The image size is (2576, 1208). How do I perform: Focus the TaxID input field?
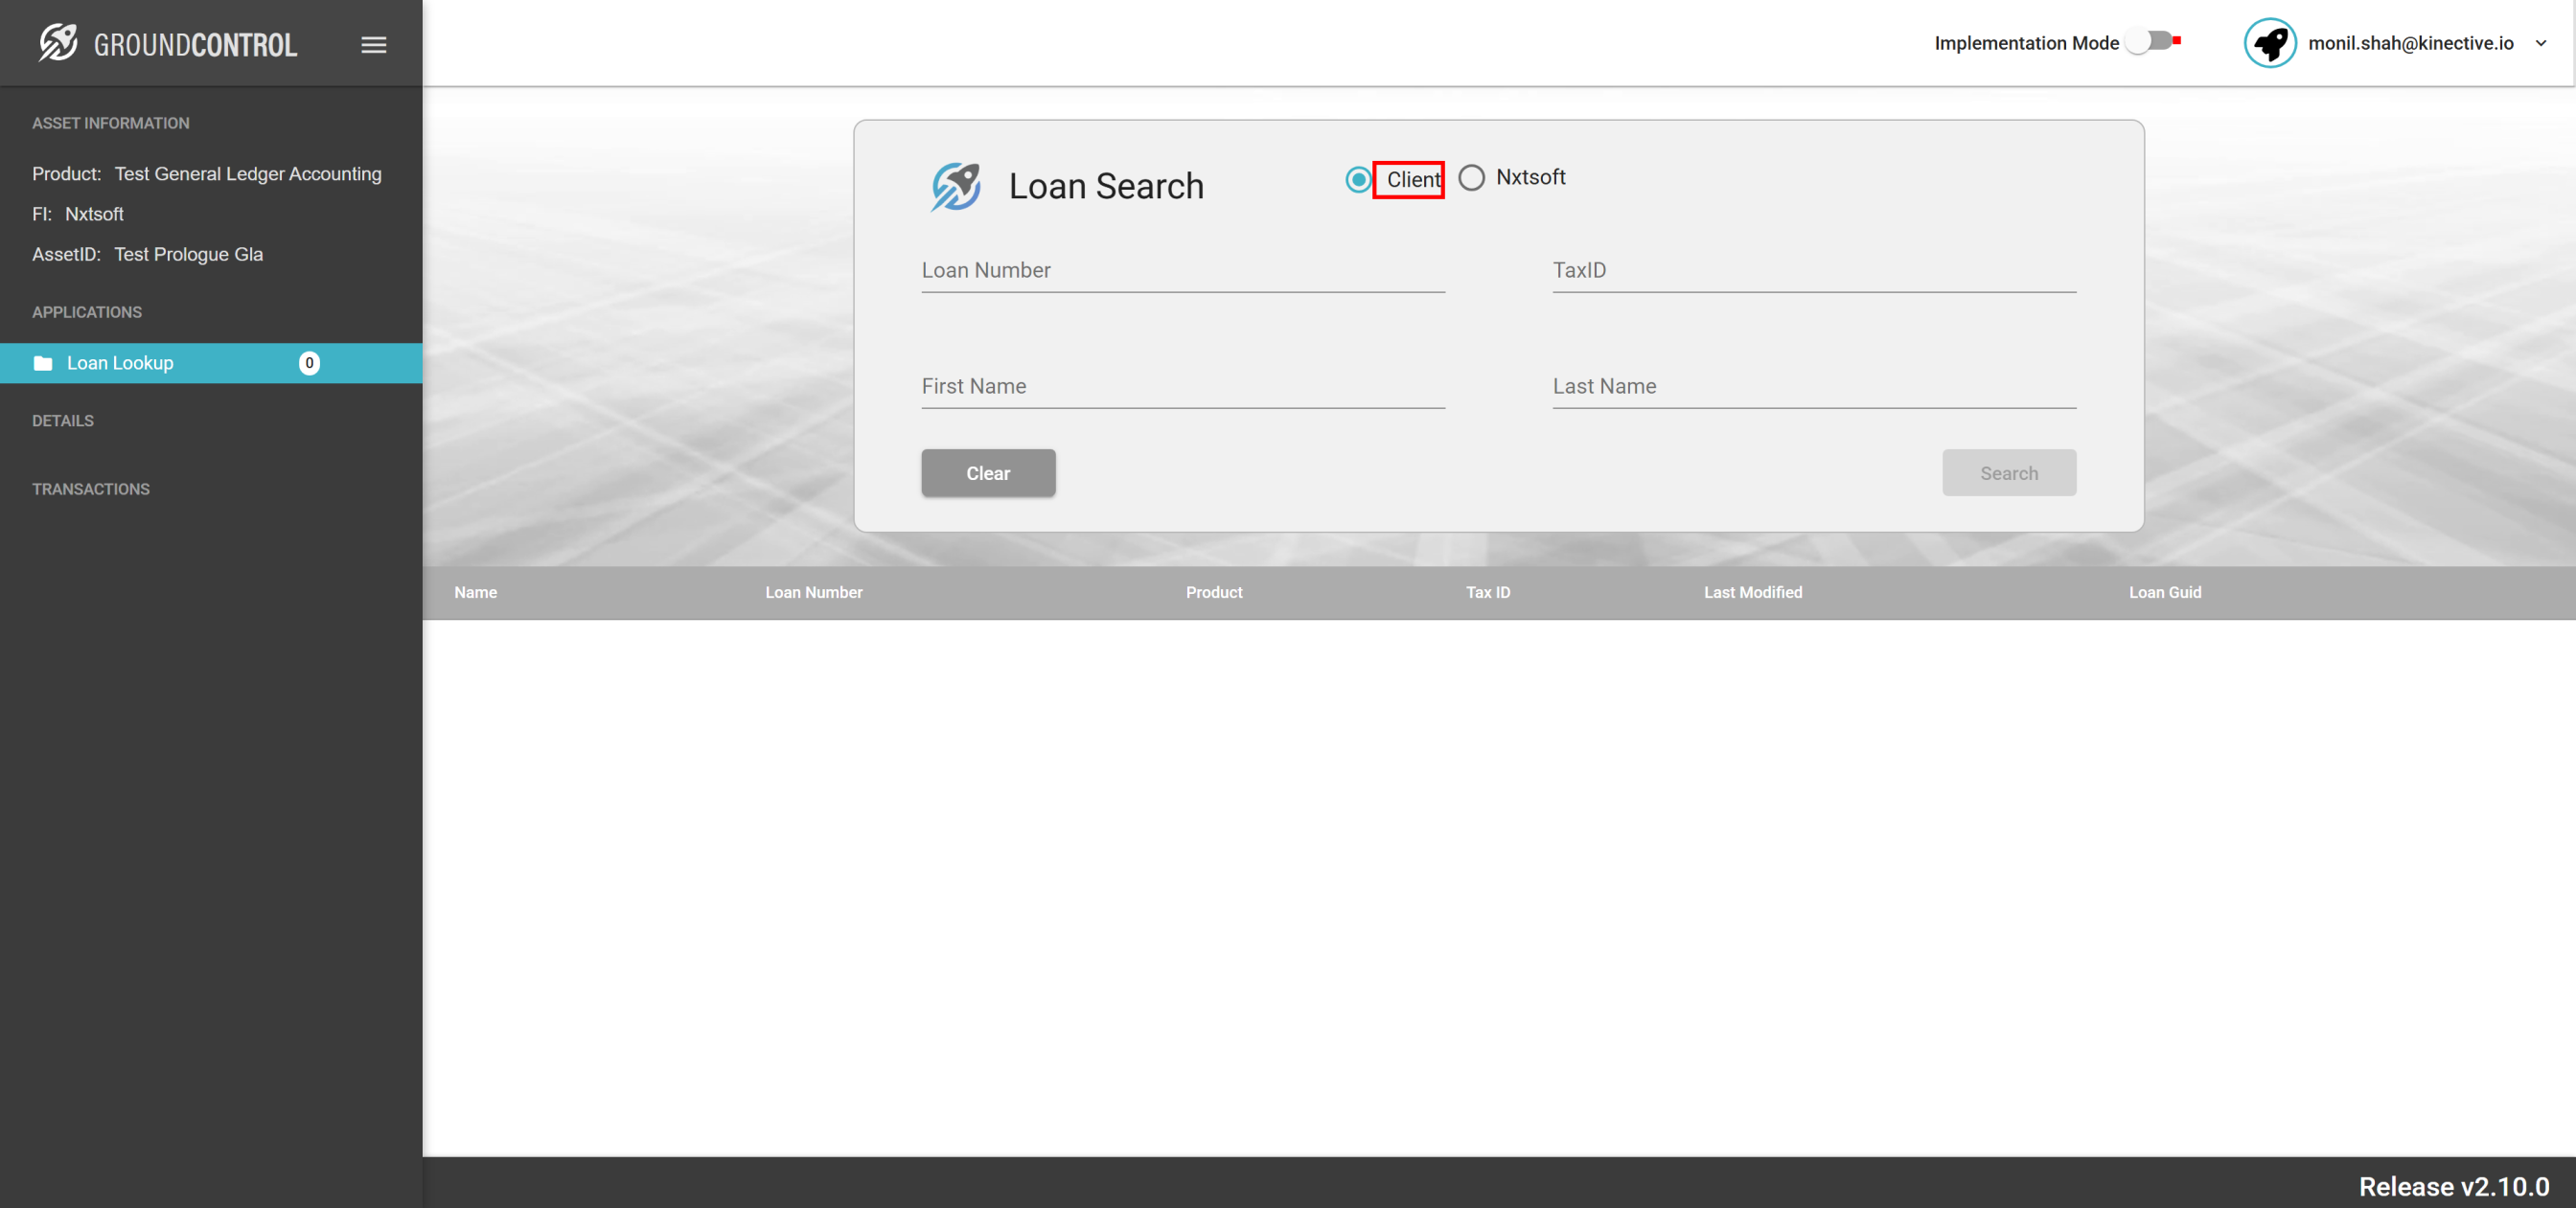pyautogui.click(x=1813, y=271)
